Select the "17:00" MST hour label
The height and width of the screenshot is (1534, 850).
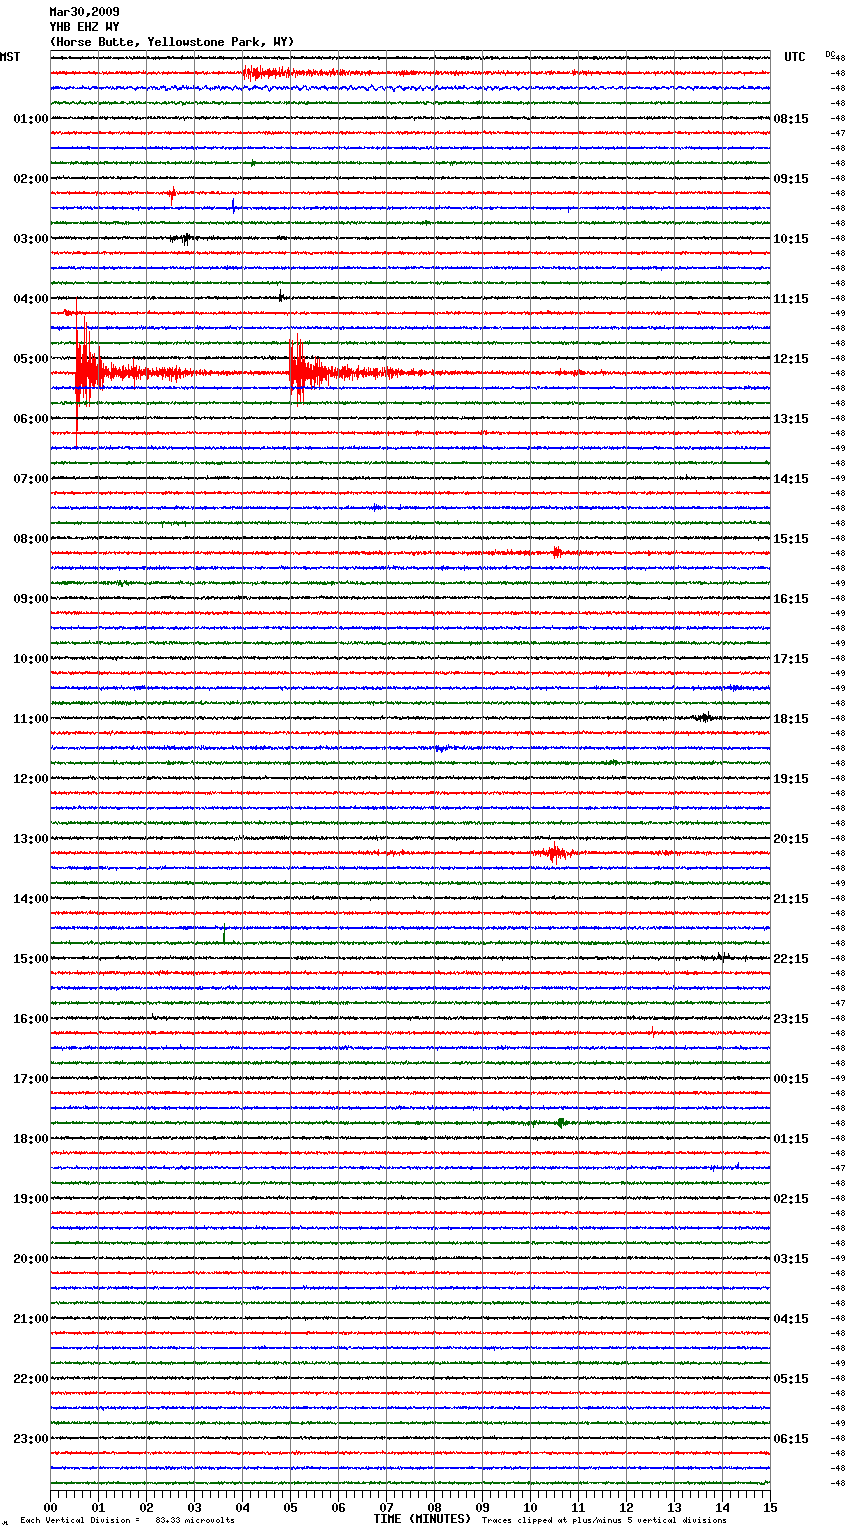click(x=31, y=1079)
